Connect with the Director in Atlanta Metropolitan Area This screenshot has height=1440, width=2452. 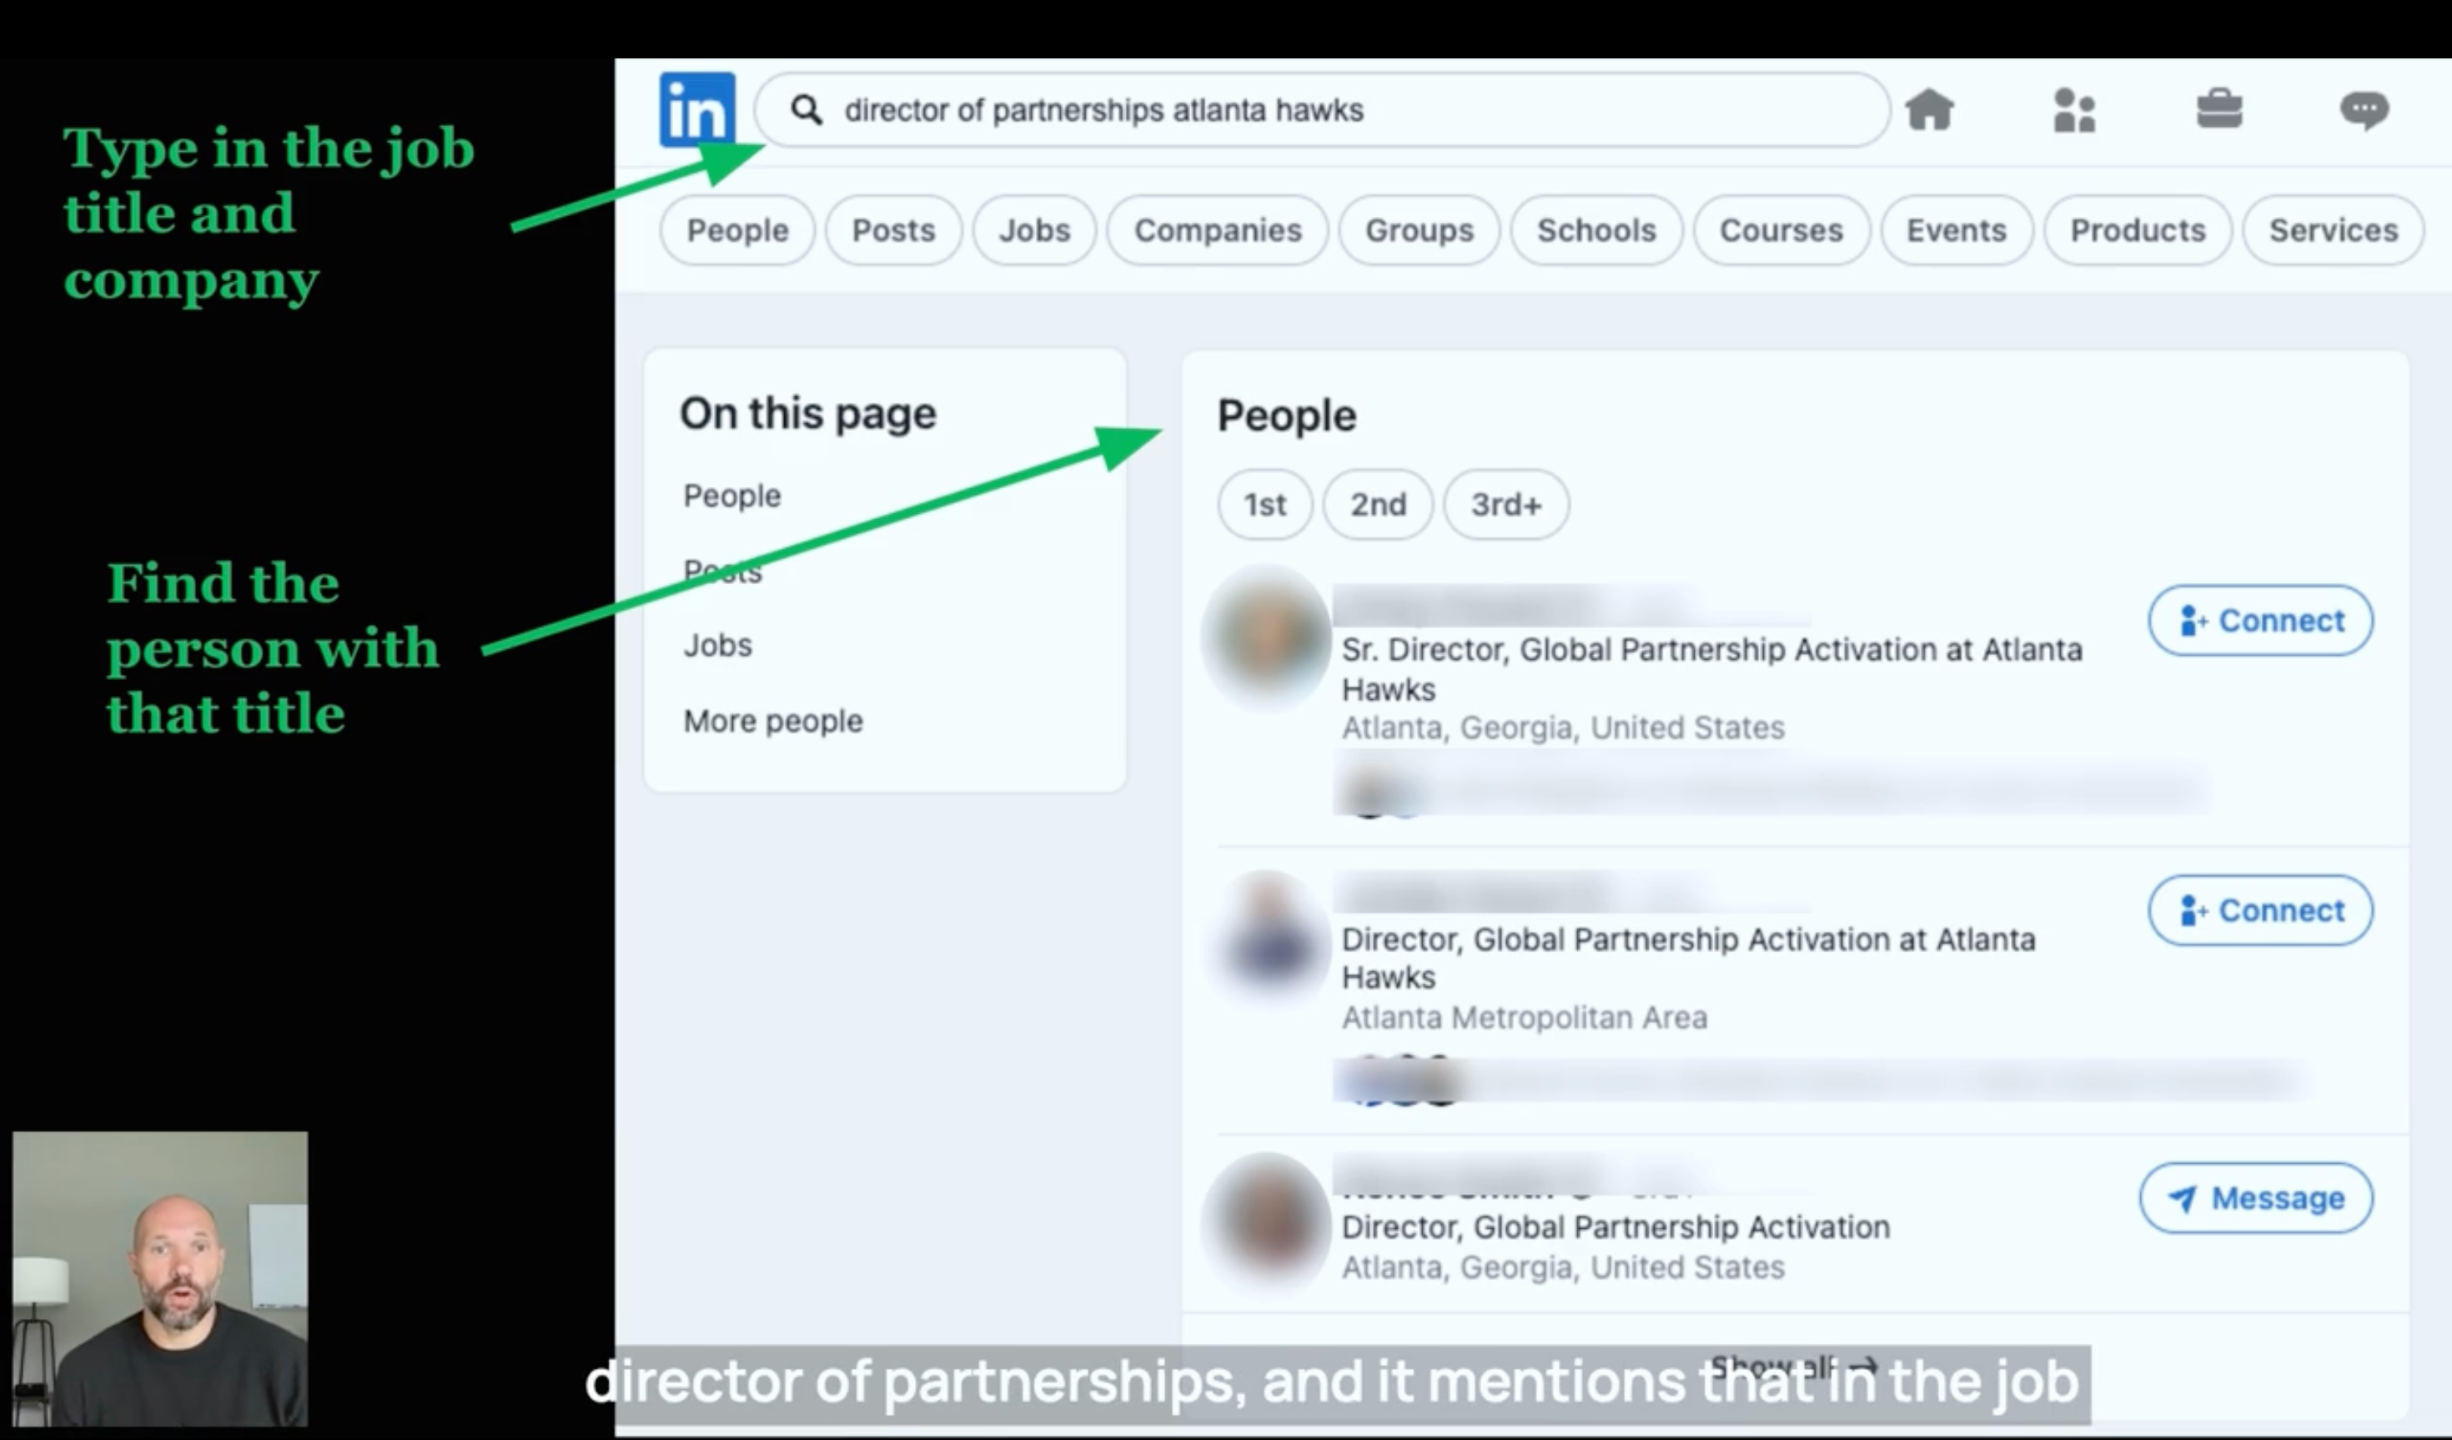pyautogui.click(x=2260, y=910)
